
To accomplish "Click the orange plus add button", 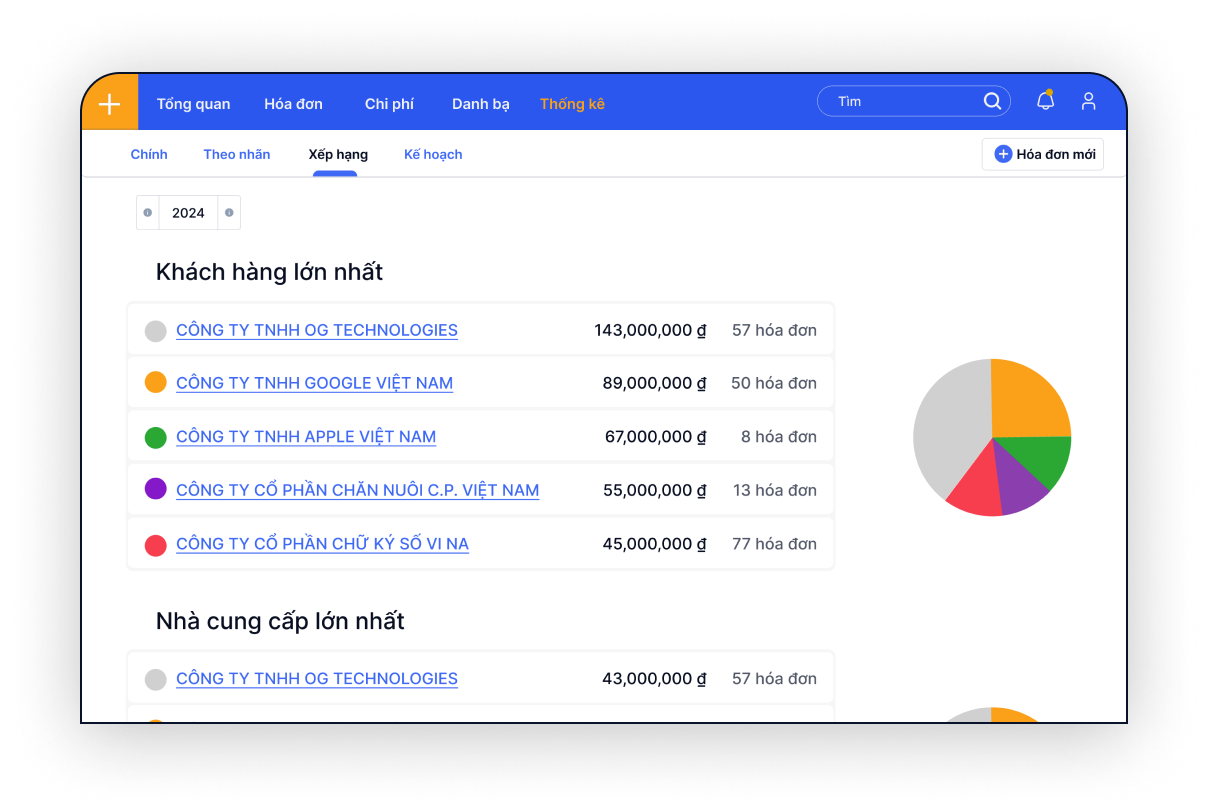I will pos(110,103).
